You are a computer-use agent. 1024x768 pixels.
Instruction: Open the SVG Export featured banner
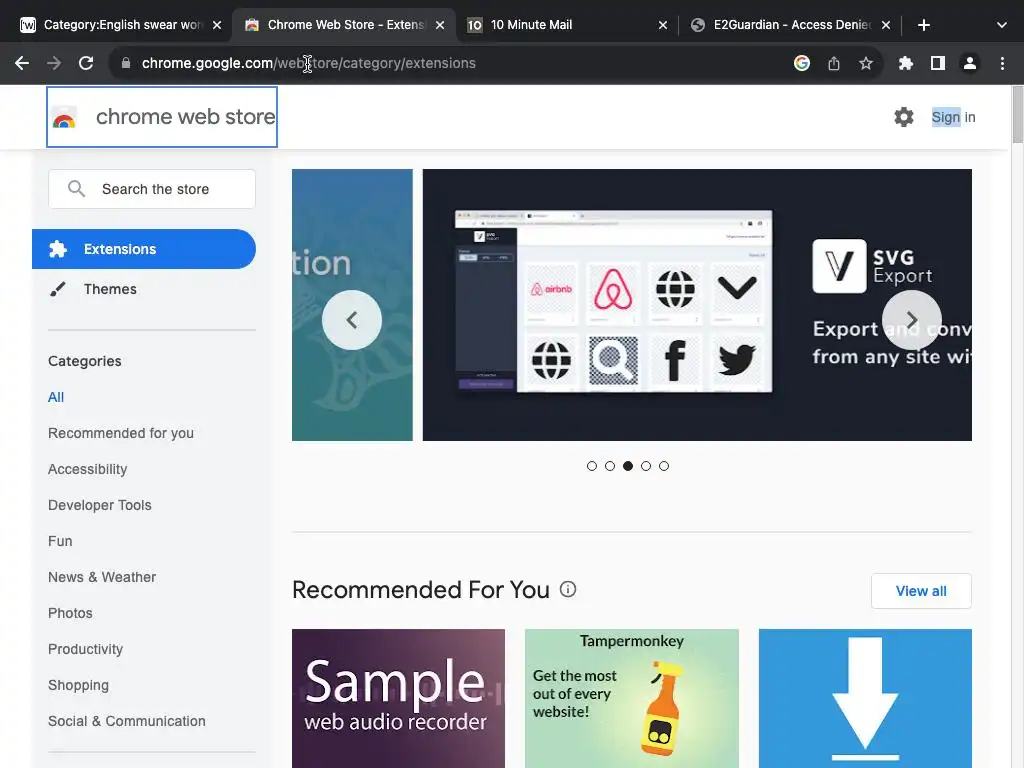tap(697, 305)
